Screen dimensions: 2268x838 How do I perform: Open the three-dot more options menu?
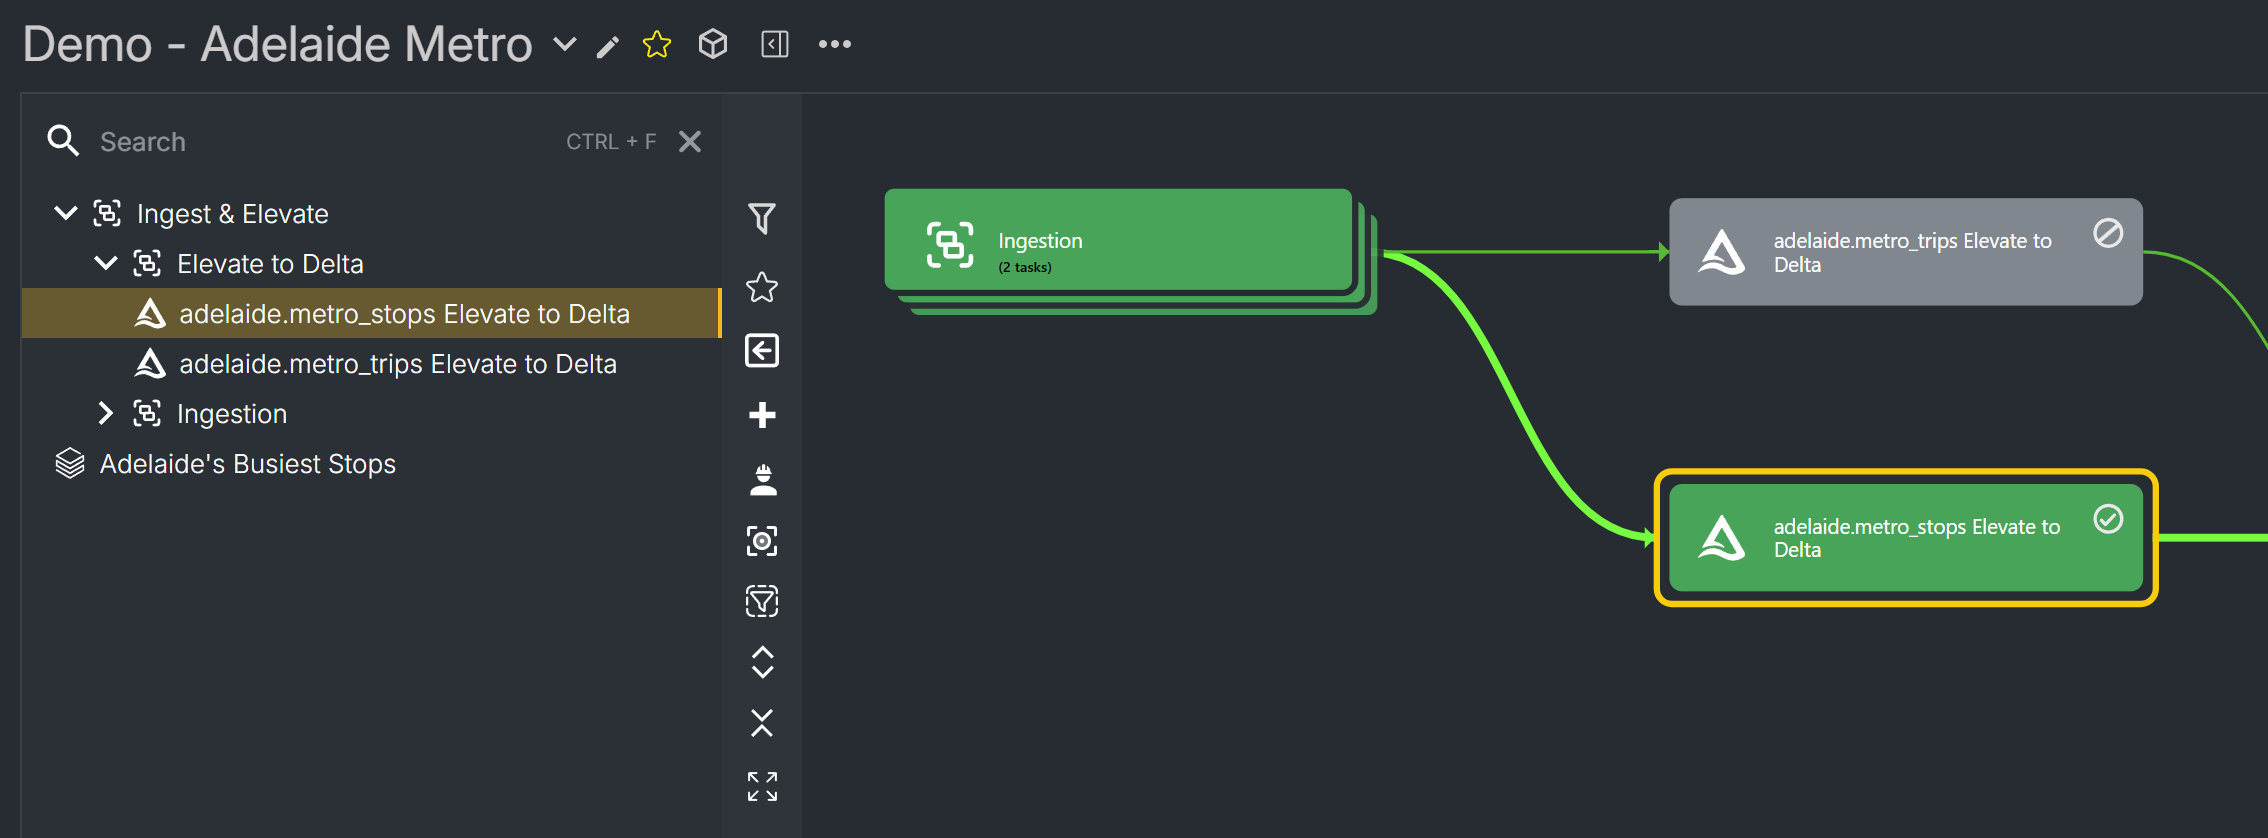pyautogui.click(x=835, y=44)
